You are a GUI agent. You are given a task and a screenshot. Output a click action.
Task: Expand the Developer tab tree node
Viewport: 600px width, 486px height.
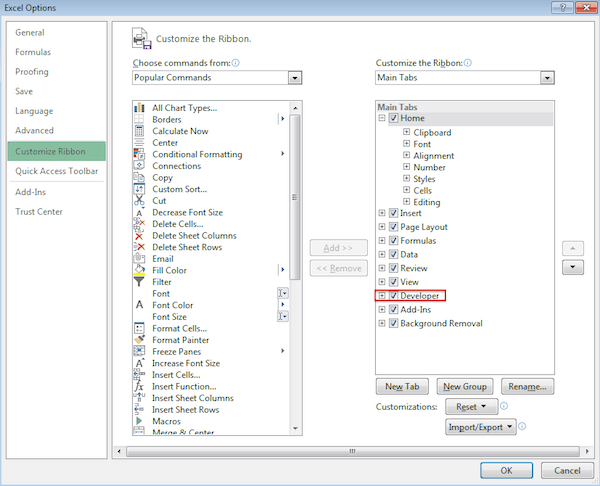pos(382,296)
